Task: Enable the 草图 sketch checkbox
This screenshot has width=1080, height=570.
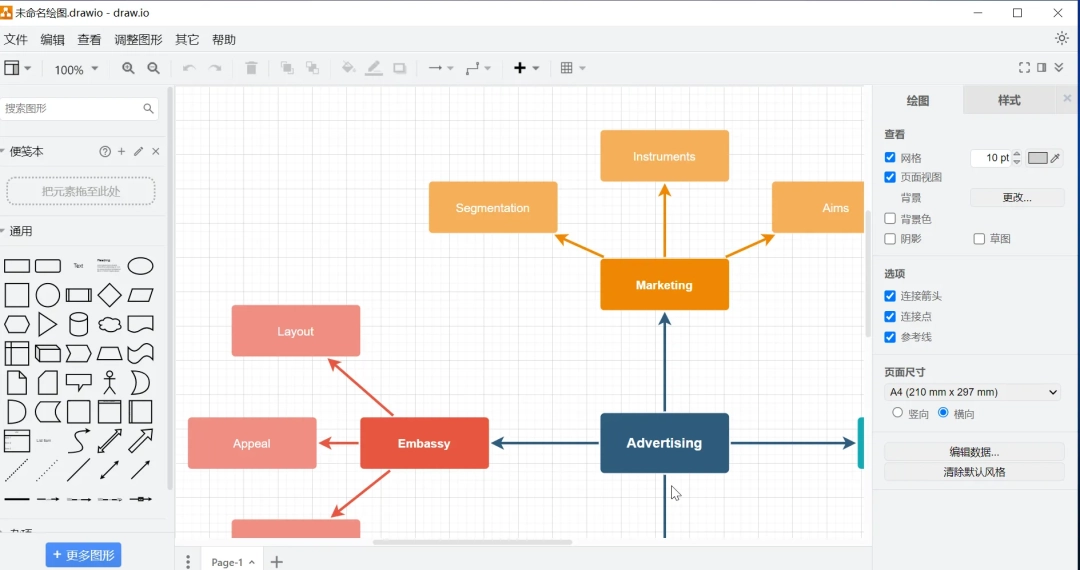Action: coord(979,239)
